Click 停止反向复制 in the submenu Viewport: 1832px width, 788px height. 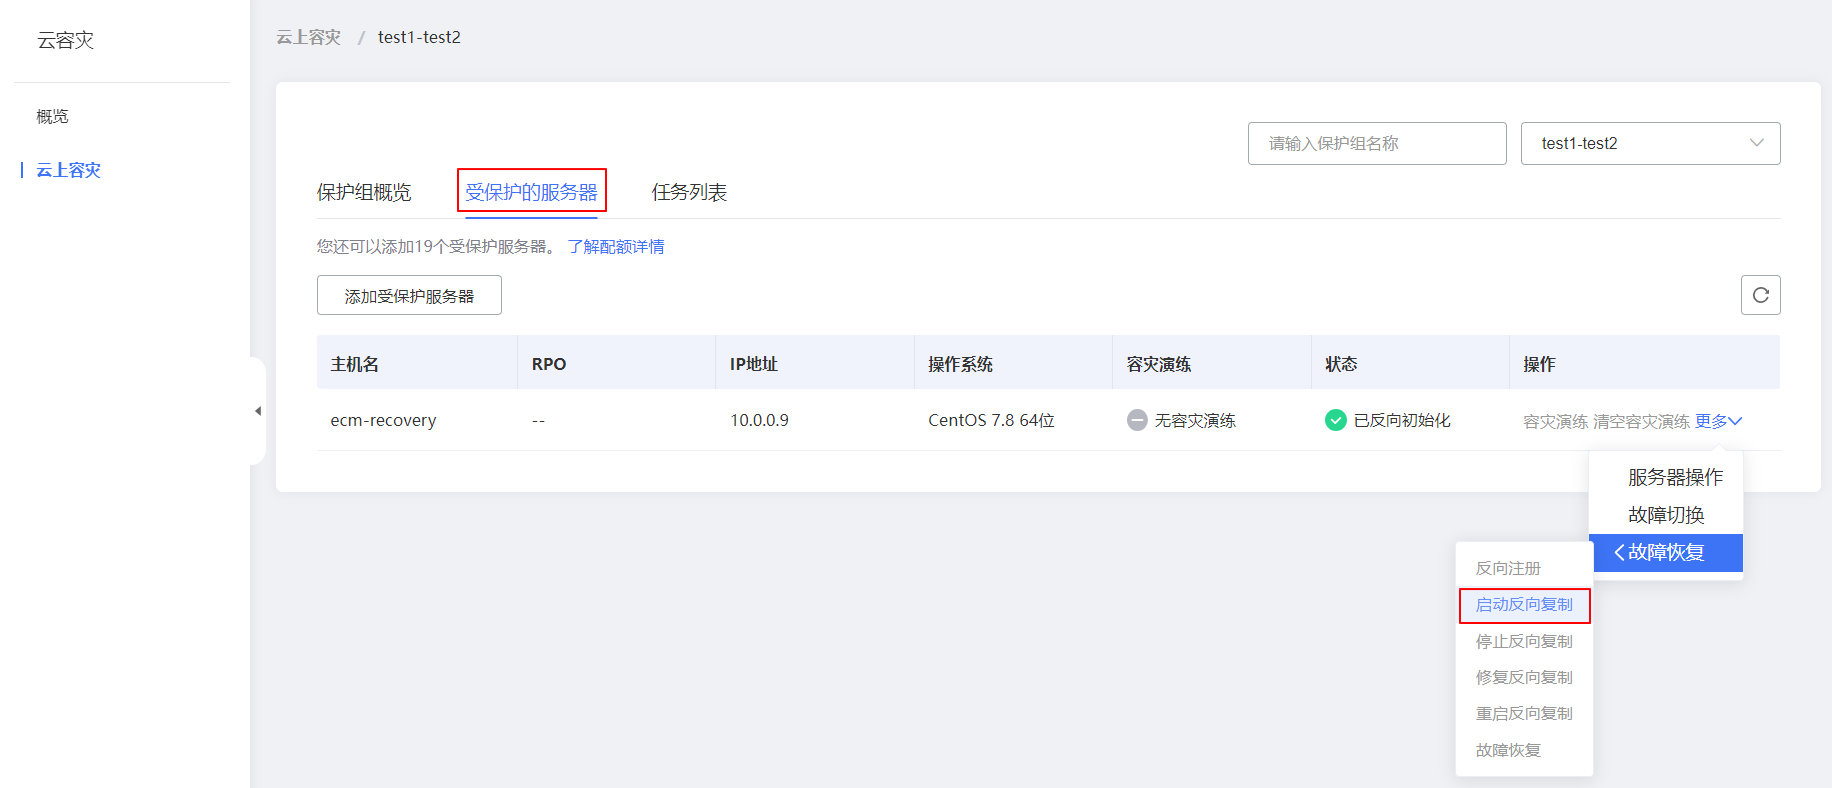1524,641
